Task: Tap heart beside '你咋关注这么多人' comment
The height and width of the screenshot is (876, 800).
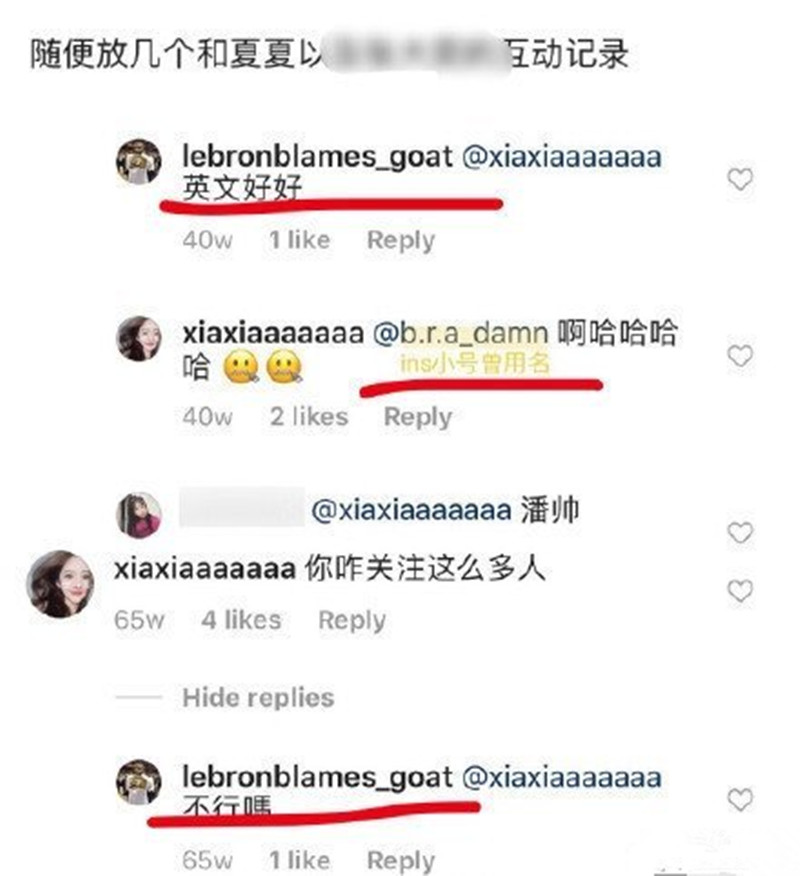Action: [x=740, y=591]
